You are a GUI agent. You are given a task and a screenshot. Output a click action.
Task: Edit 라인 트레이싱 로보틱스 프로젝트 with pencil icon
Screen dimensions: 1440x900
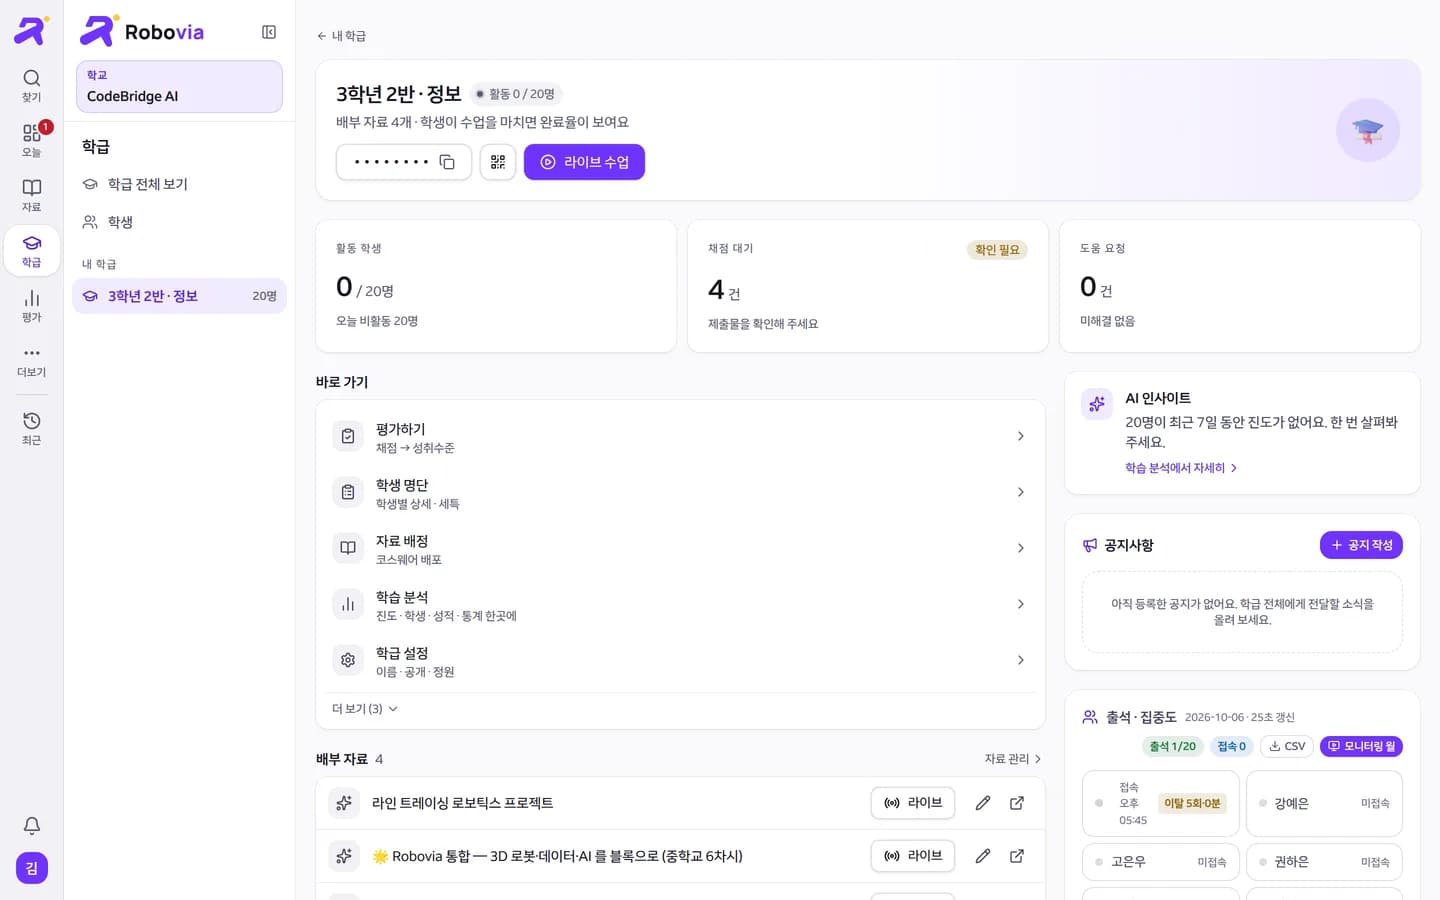(x=983, y=803)
